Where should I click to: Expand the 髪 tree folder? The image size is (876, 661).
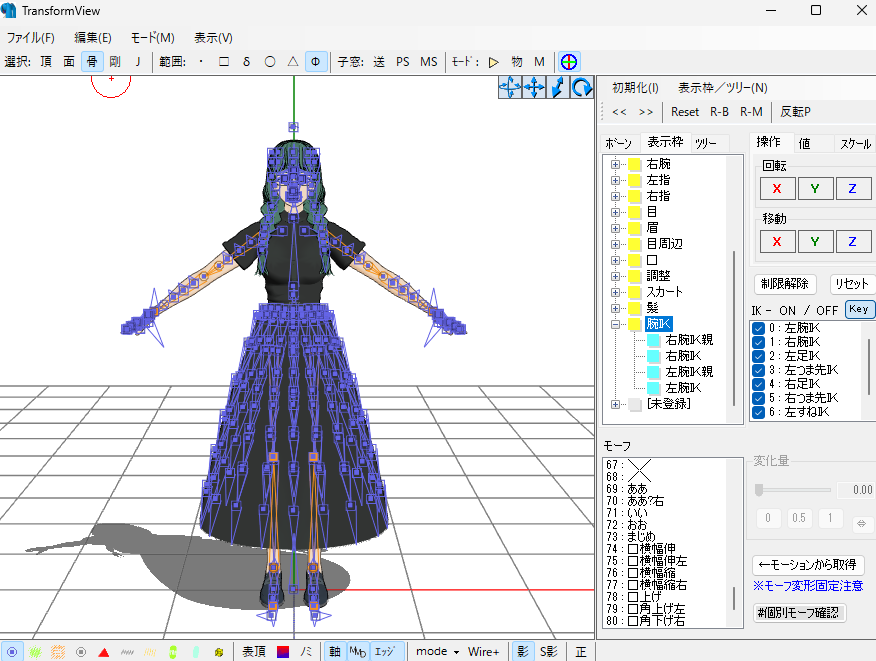pyautogui.click(x=615, y=308)
